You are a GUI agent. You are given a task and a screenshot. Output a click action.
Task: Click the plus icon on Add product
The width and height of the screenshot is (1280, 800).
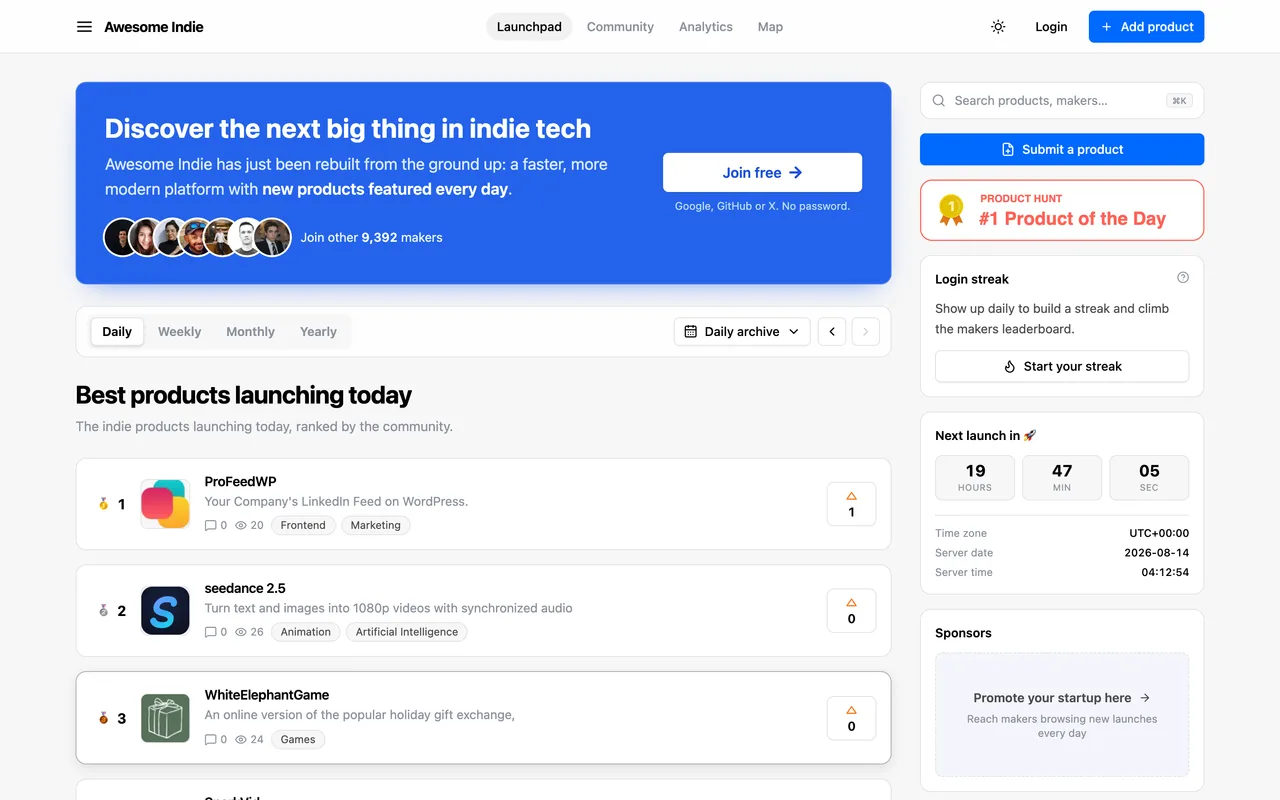[x=1107, y=27]
